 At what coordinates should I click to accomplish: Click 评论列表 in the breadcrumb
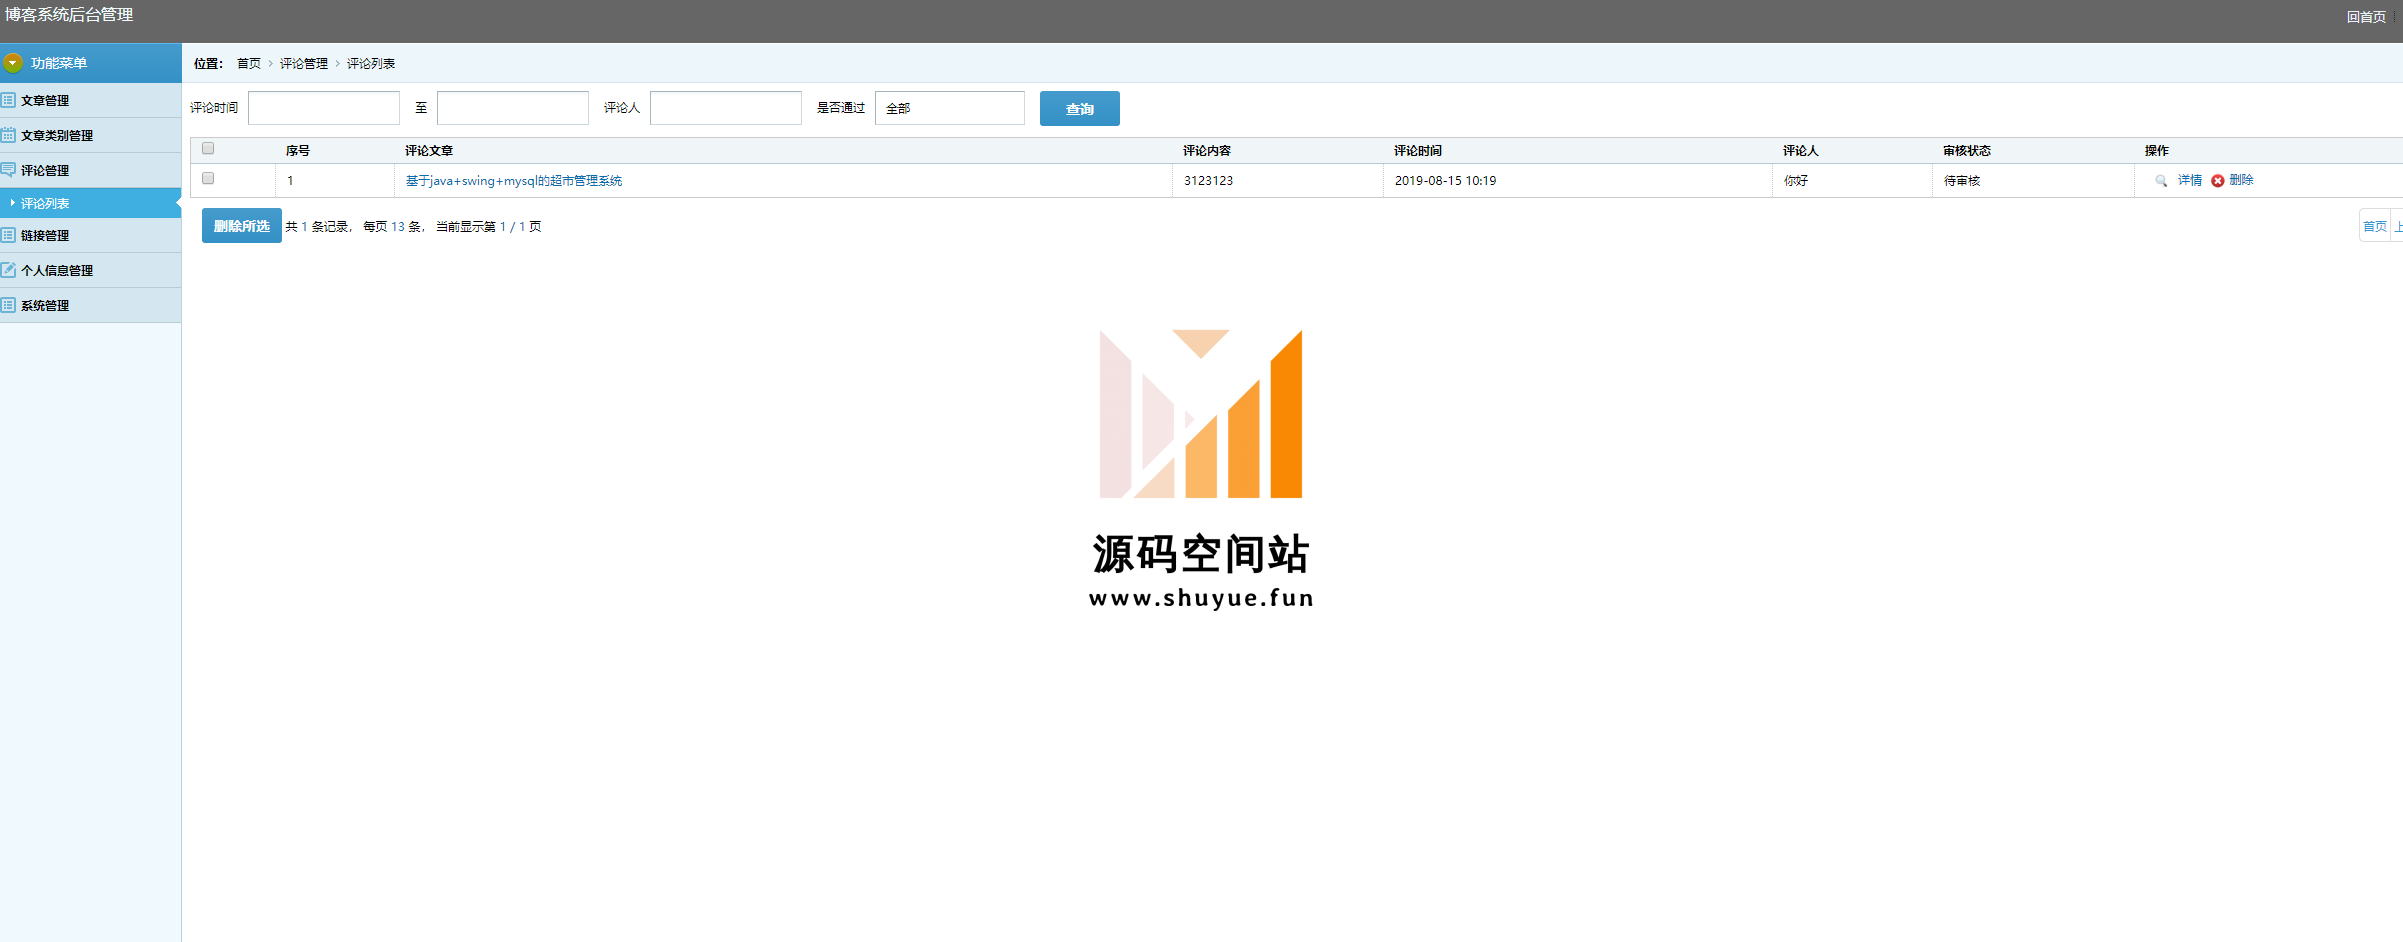point(371,64)
